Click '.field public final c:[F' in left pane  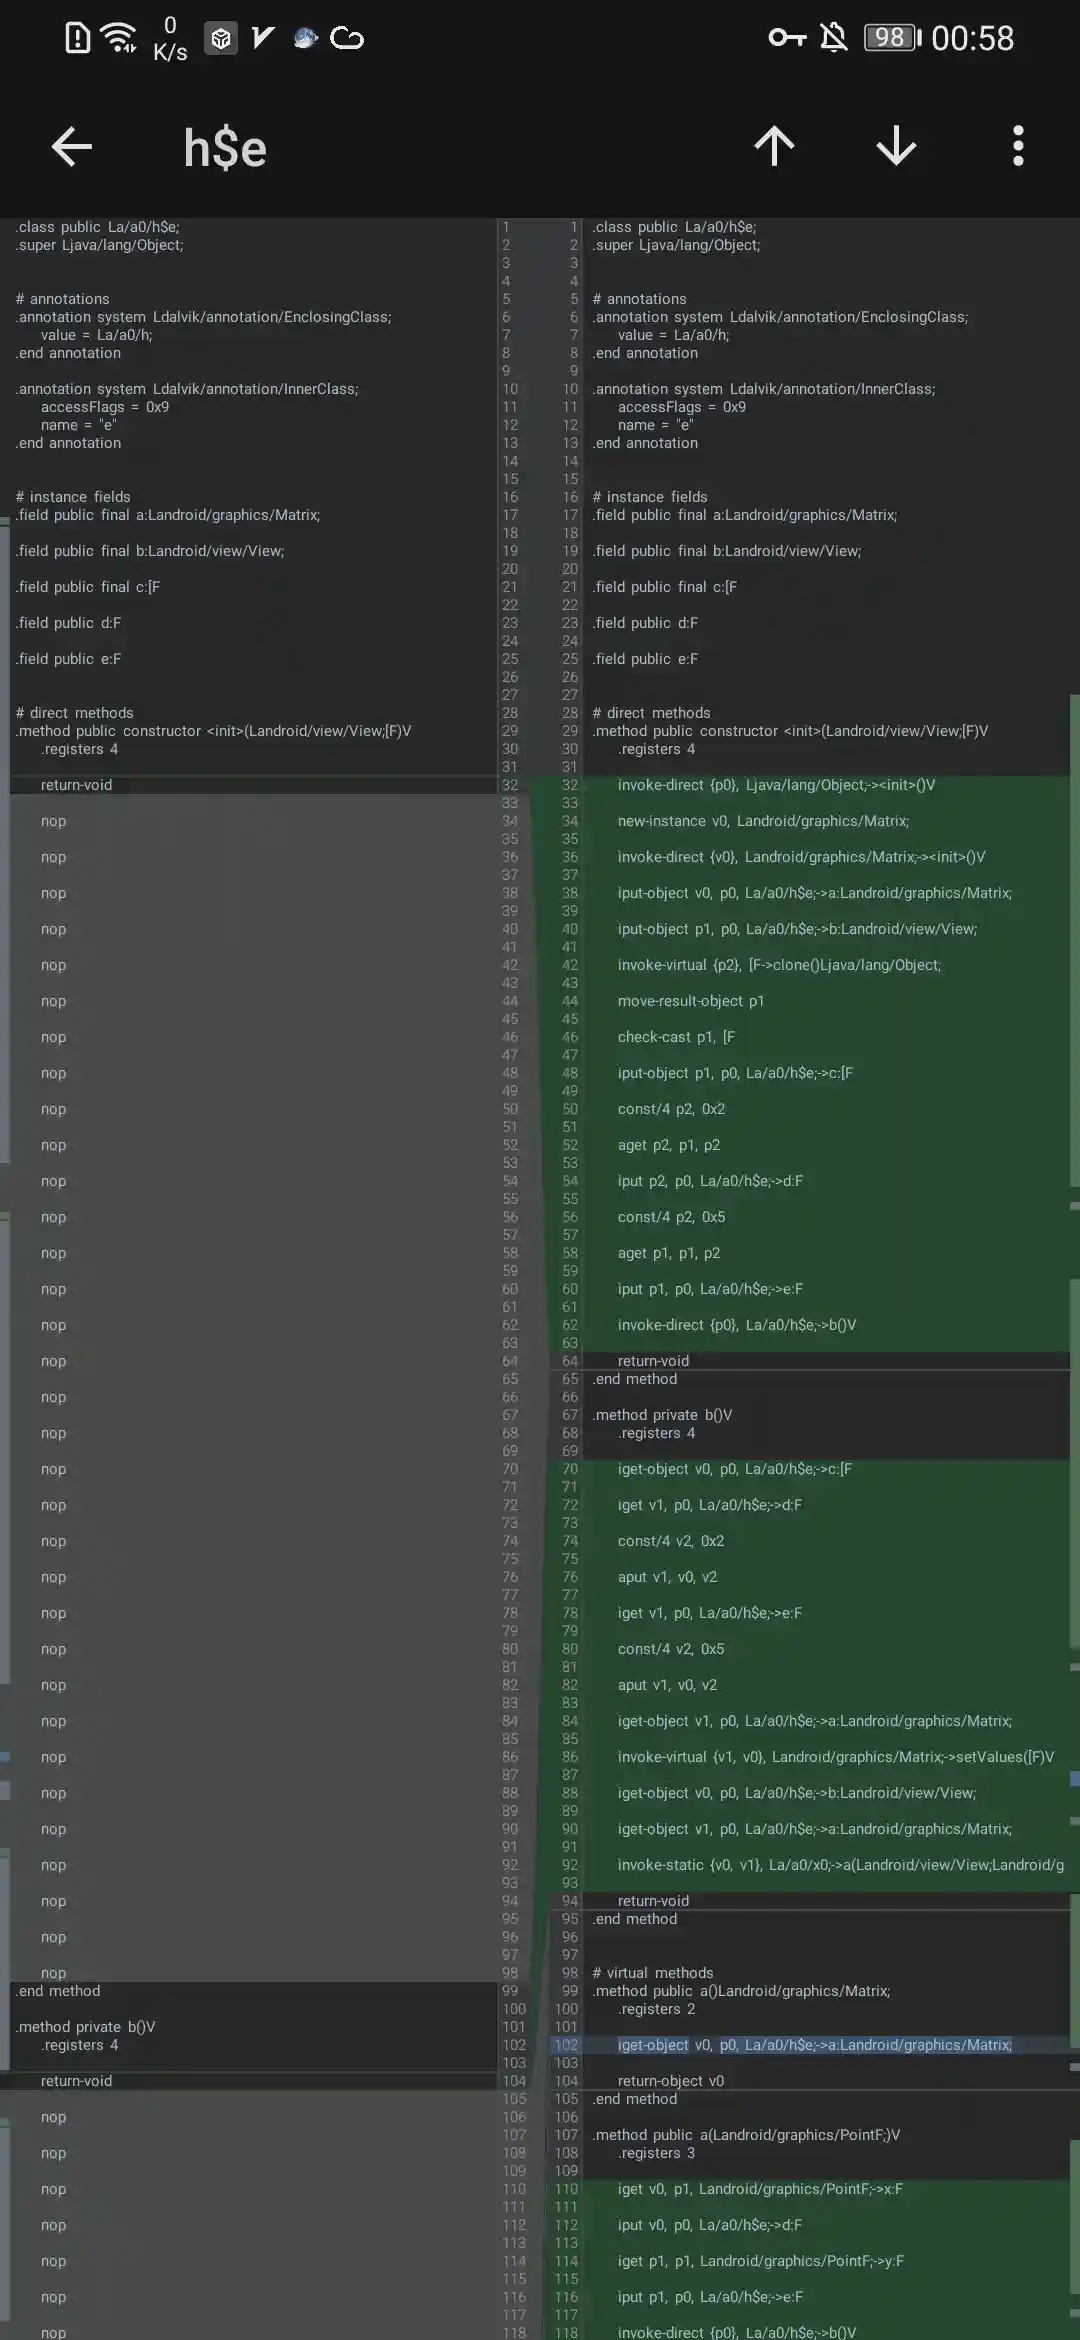88,587
